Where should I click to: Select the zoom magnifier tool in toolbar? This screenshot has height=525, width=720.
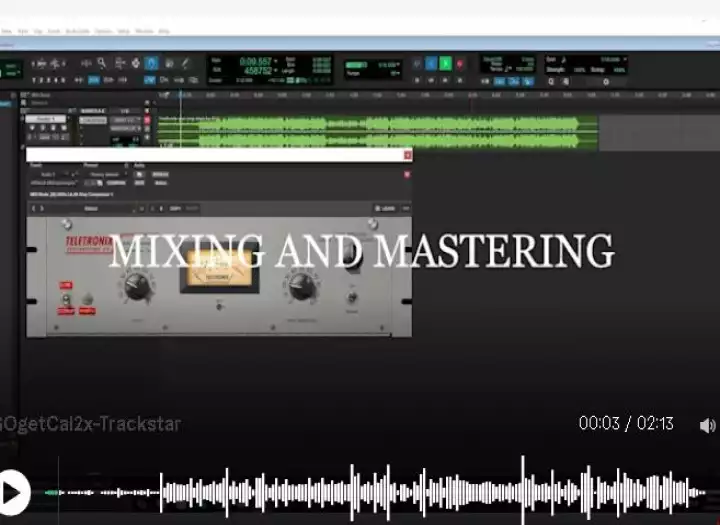(x=102, y=63)
